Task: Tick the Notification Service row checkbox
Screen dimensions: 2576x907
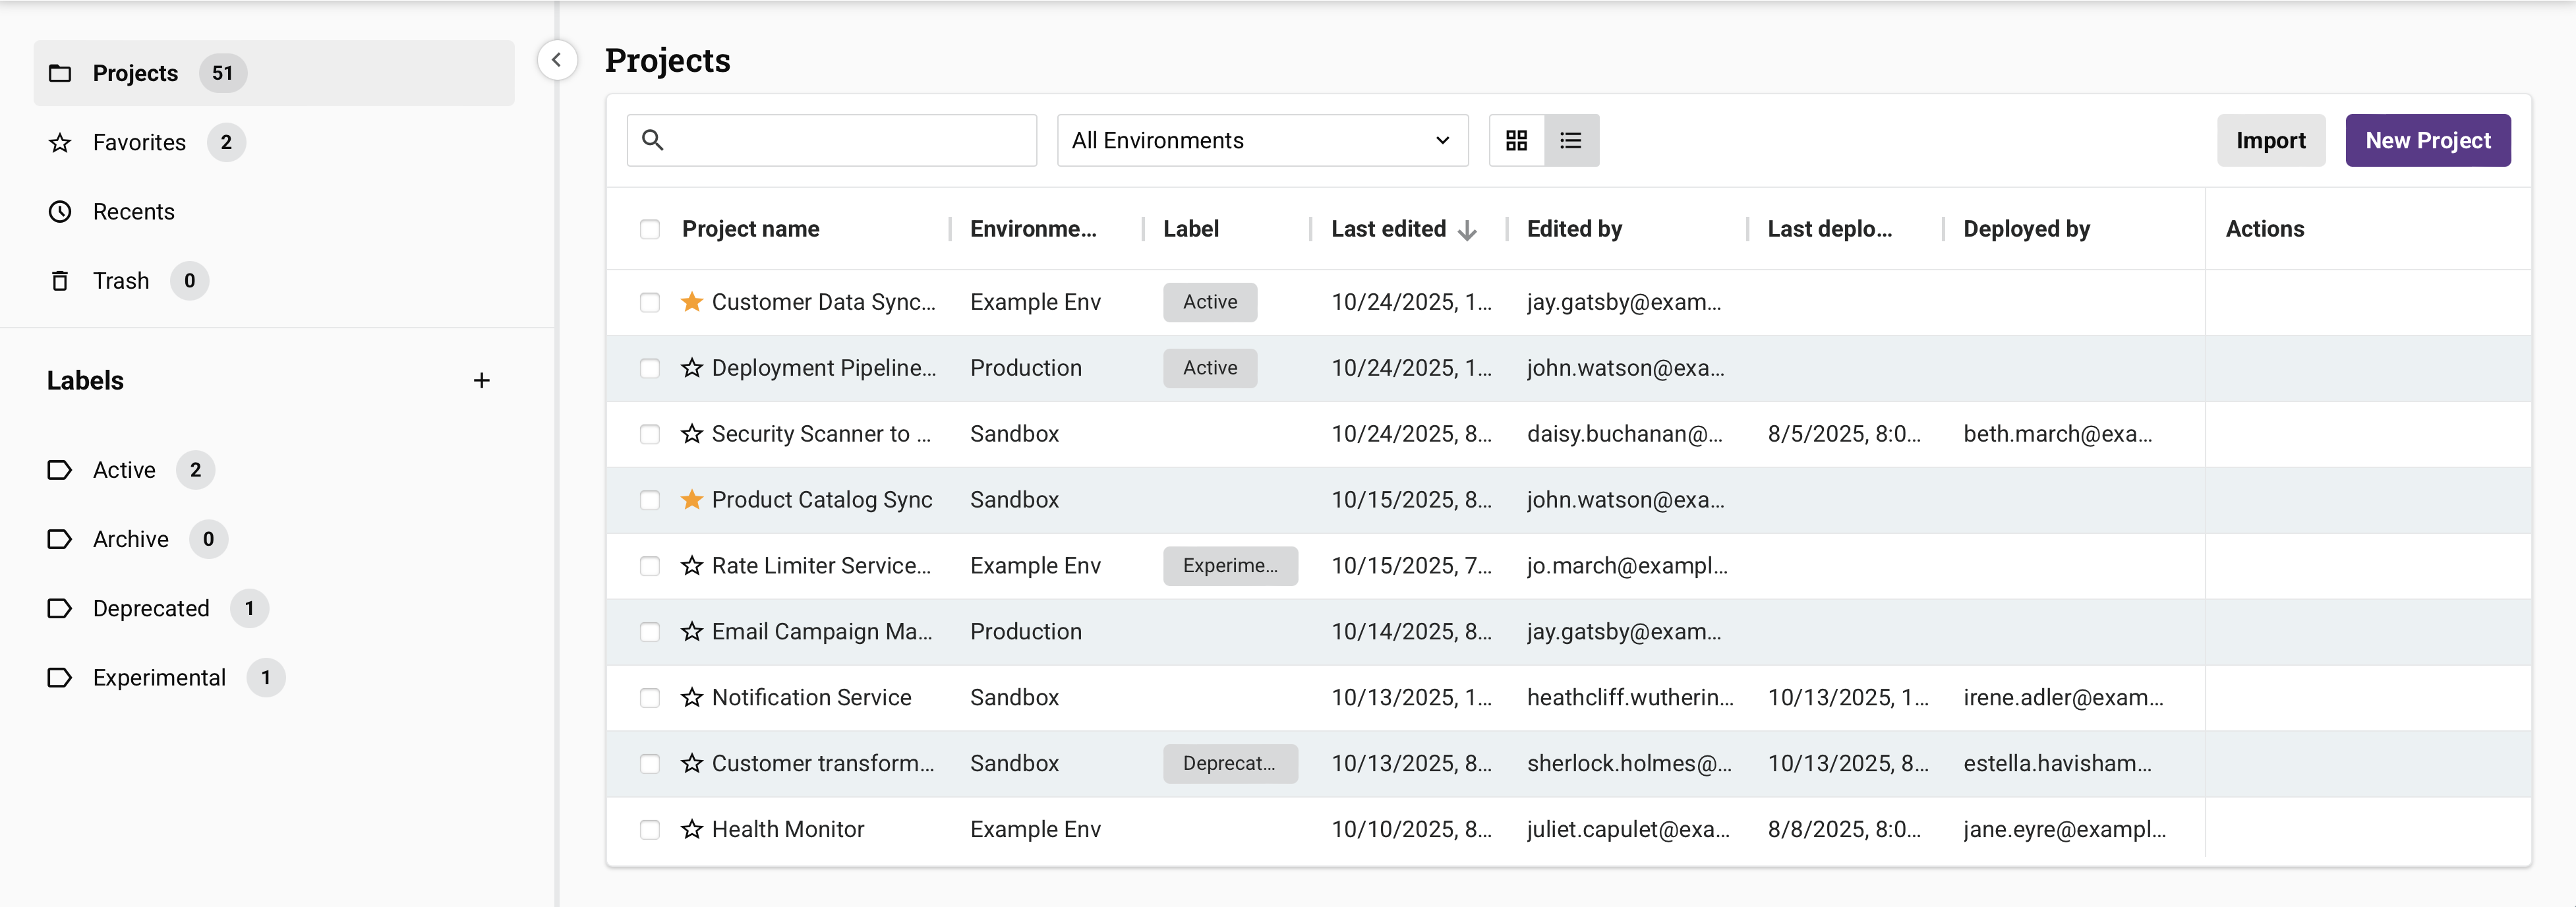Action: point(650,698)
